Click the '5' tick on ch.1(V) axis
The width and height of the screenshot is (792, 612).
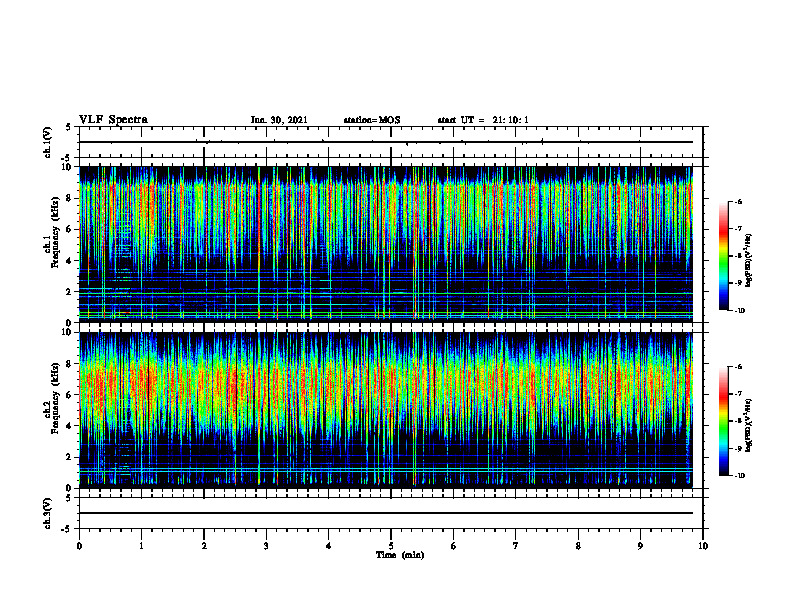[x=68, y=127]
